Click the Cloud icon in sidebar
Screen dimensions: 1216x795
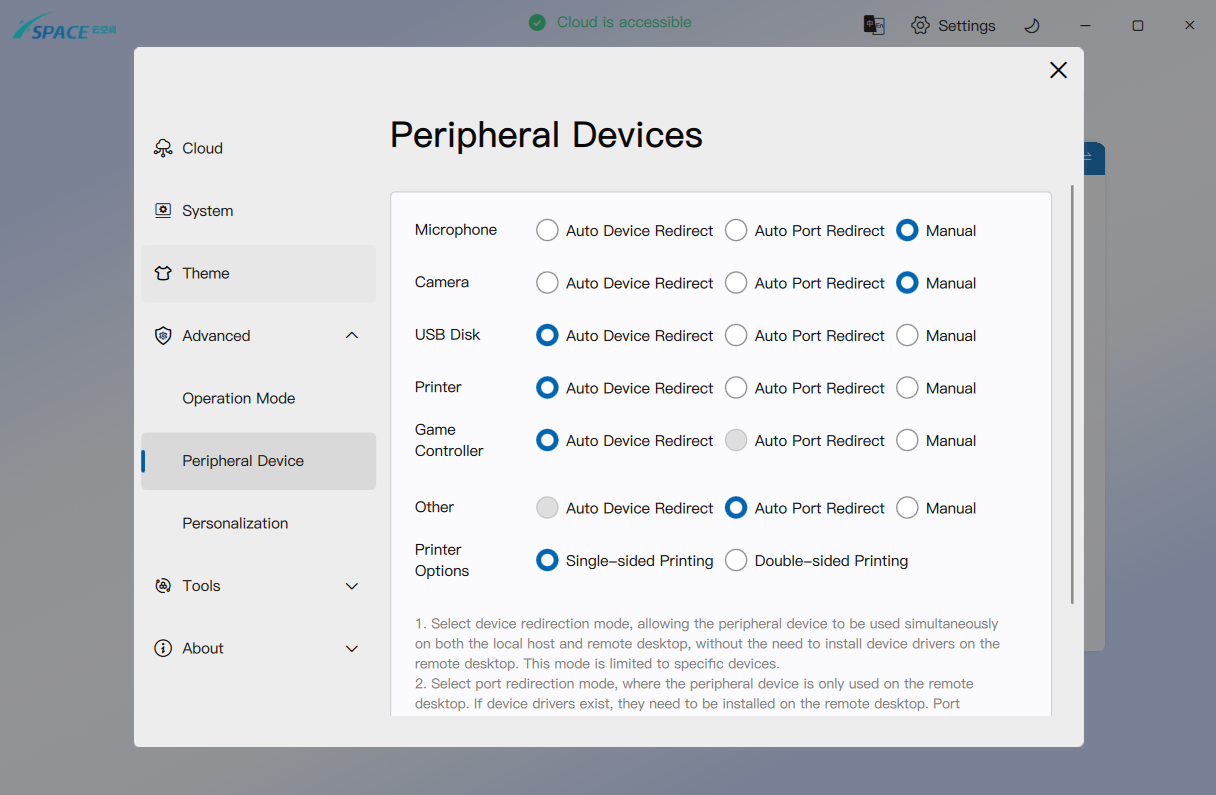point(163,148)
